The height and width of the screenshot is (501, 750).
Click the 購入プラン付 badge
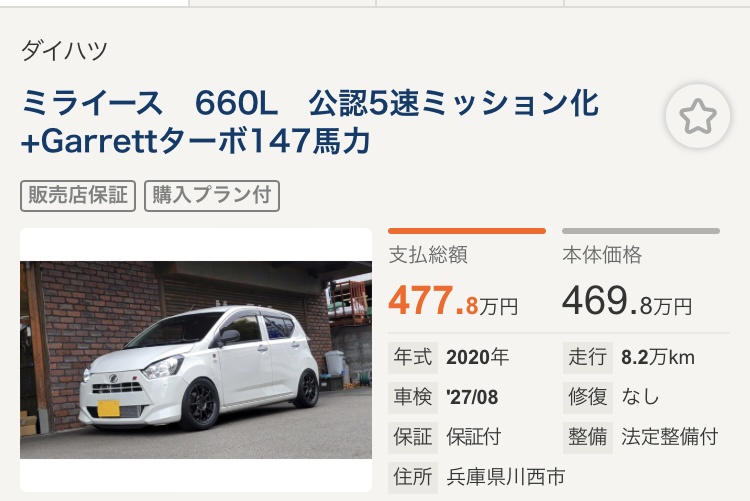tap(212, 196)
